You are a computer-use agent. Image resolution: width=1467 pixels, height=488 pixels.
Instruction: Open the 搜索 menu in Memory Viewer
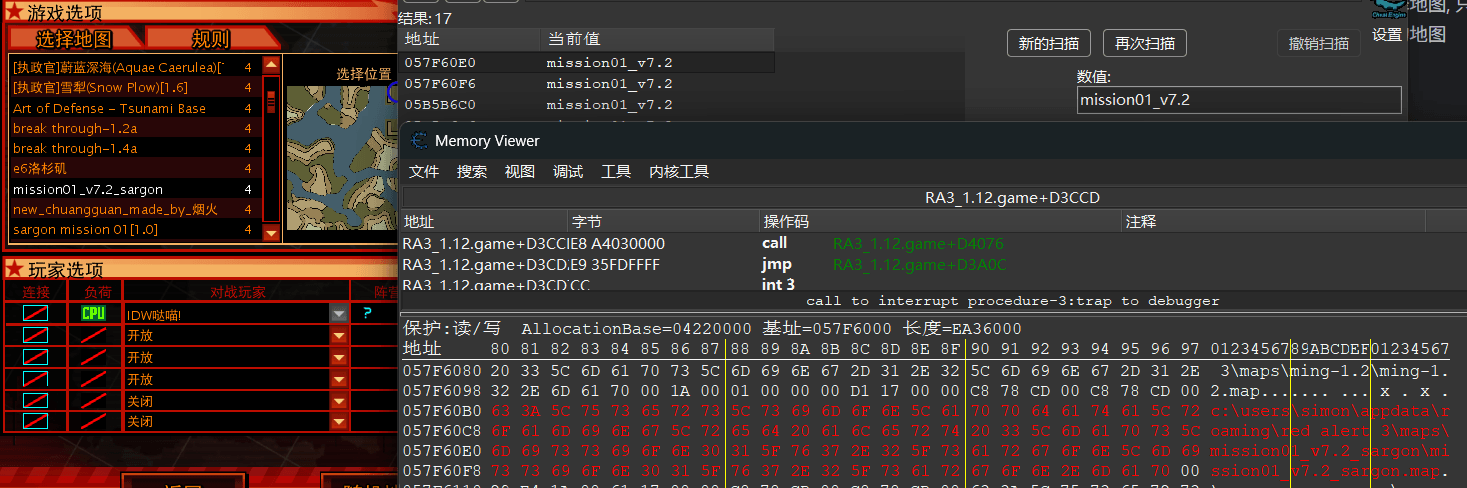click(472, 172)
